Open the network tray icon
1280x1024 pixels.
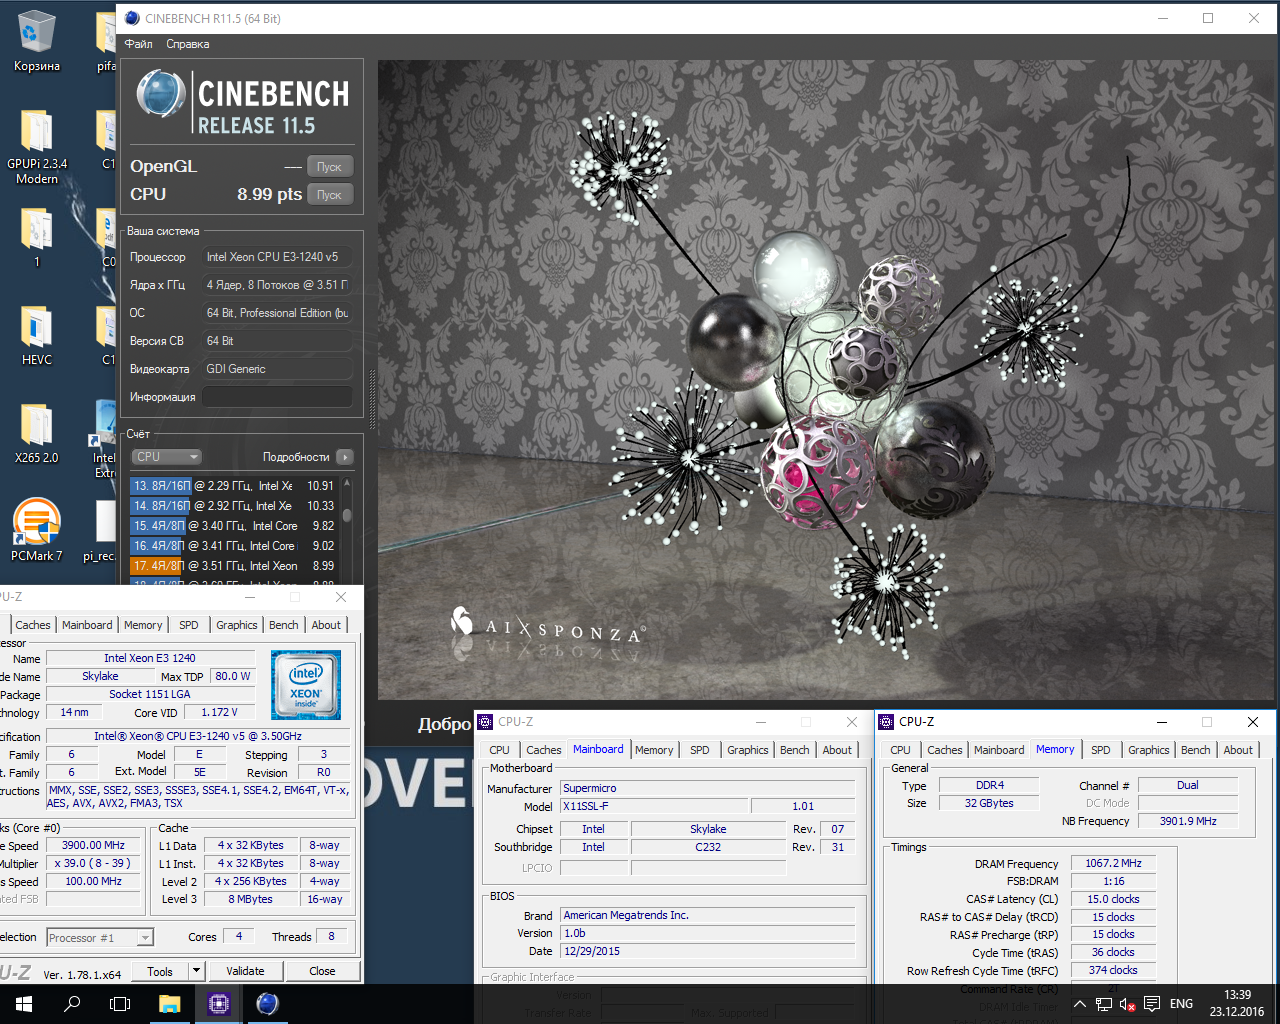point(1104,1004)
